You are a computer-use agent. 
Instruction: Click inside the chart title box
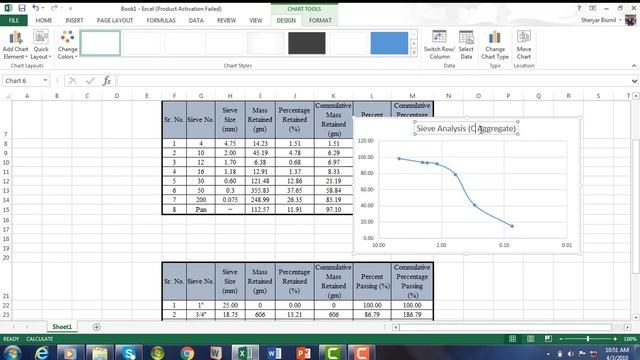coord(466,128)
